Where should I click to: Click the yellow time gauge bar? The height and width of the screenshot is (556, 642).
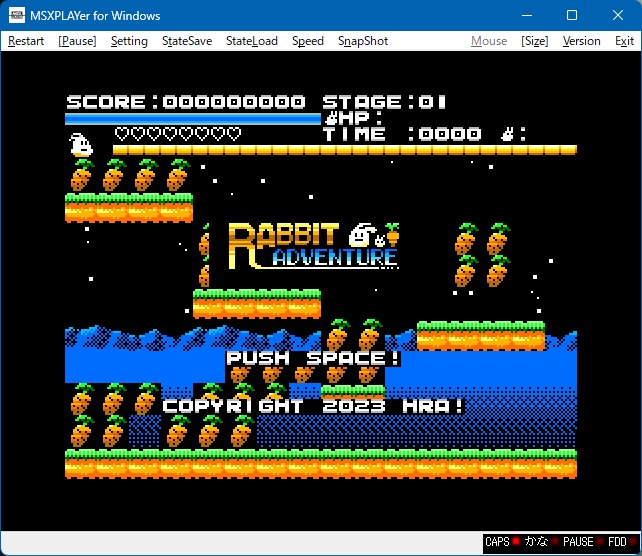[x=345, y=150]
